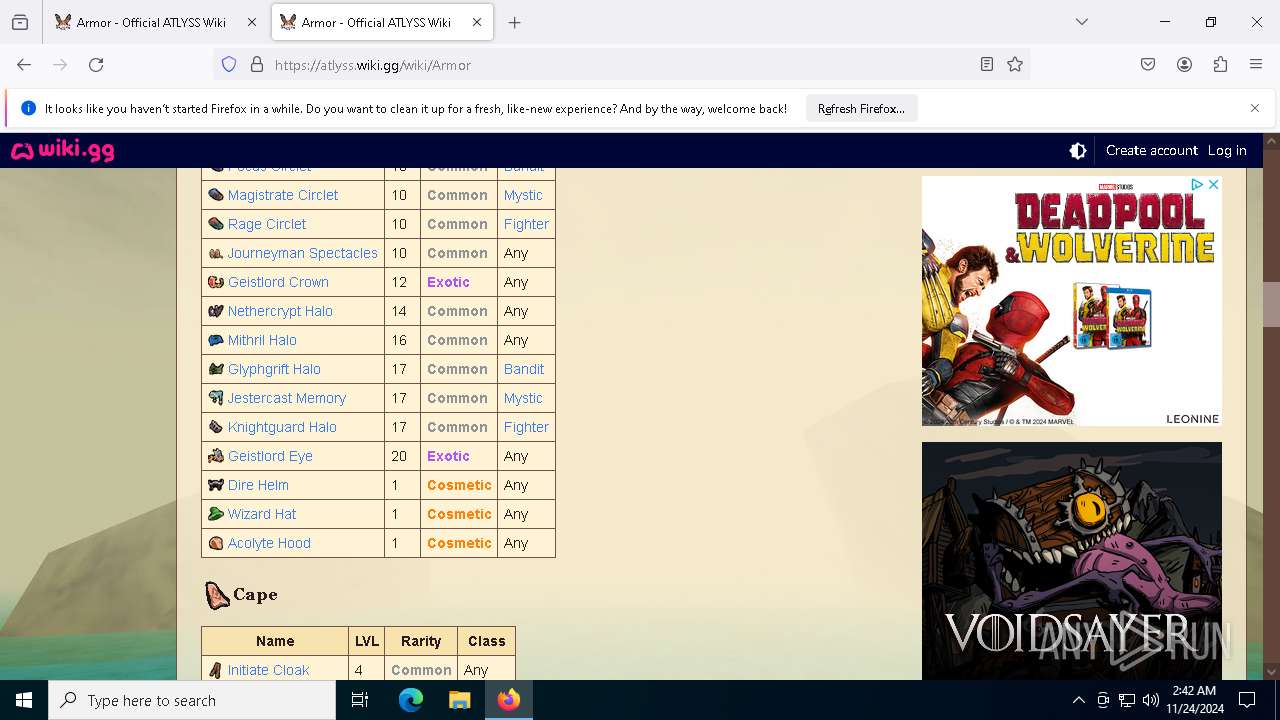Click the tracking protection shield icon
This screenshot has width=1280, height=720.
[x=229, y=65]
